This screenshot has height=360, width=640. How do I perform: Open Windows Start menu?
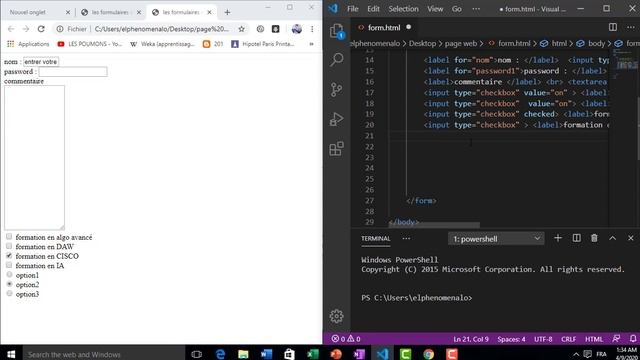11,354
